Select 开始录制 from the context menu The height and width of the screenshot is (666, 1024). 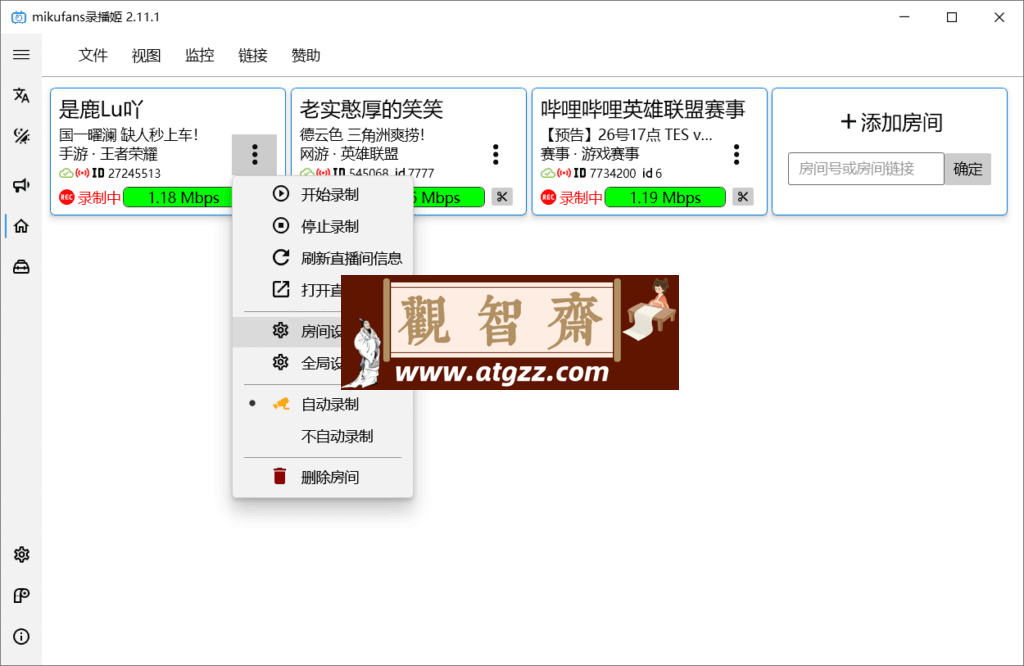click(x=323, y=194)
